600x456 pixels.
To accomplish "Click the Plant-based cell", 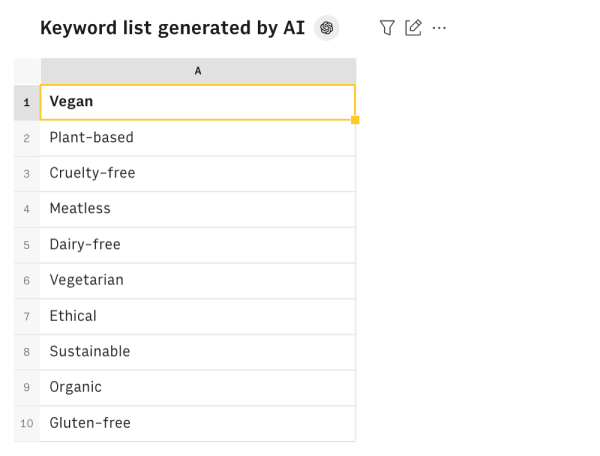I will tap(197, 138).
